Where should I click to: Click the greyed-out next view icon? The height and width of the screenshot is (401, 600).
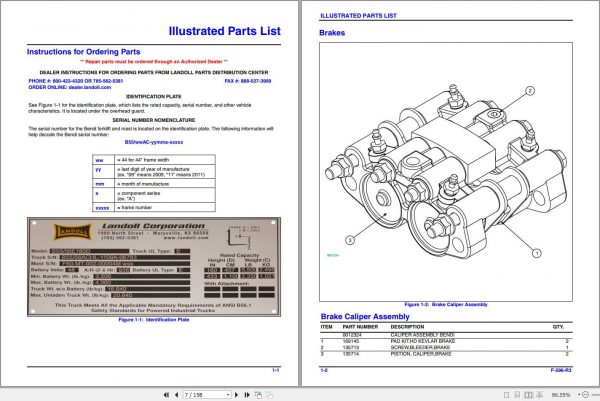(269, 395)
